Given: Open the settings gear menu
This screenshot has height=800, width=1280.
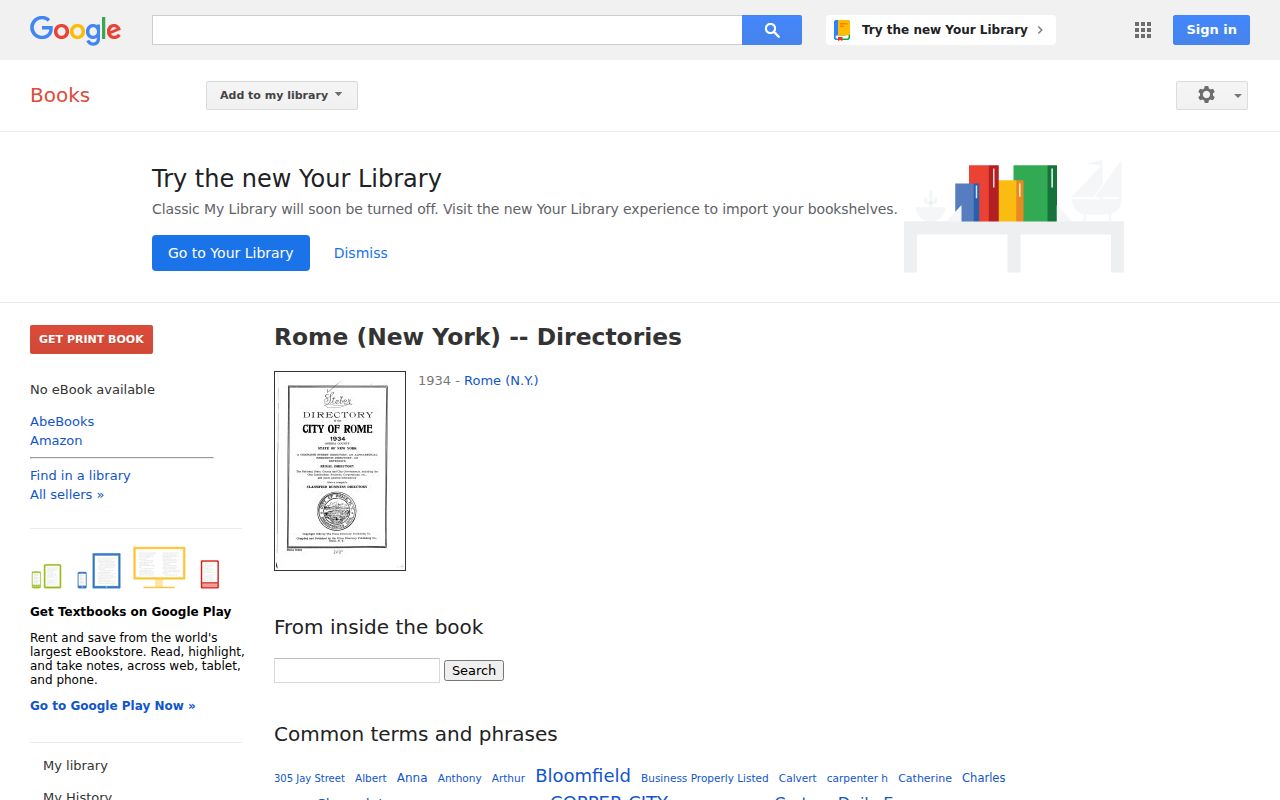Looking at the screenshot, I should tap(1212, 95).
